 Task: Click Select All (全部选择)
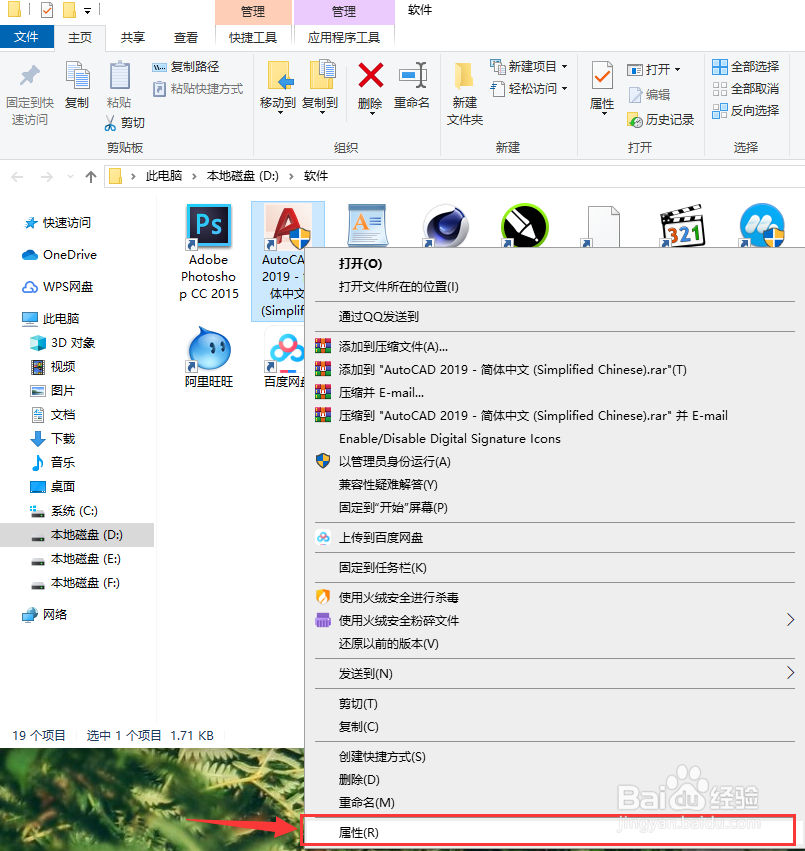(x=745, y=67)
